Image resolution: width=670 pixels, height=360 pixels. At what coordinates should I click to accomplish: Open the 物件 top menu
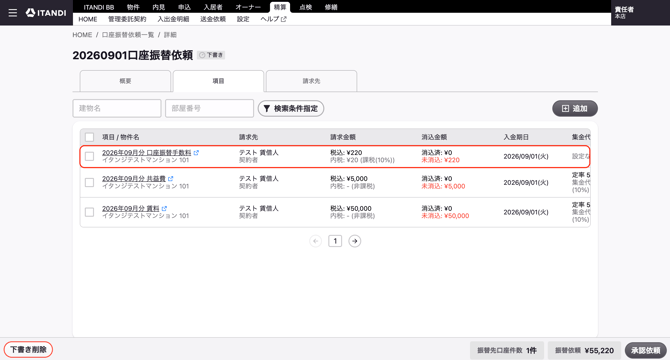pos(133,7)
